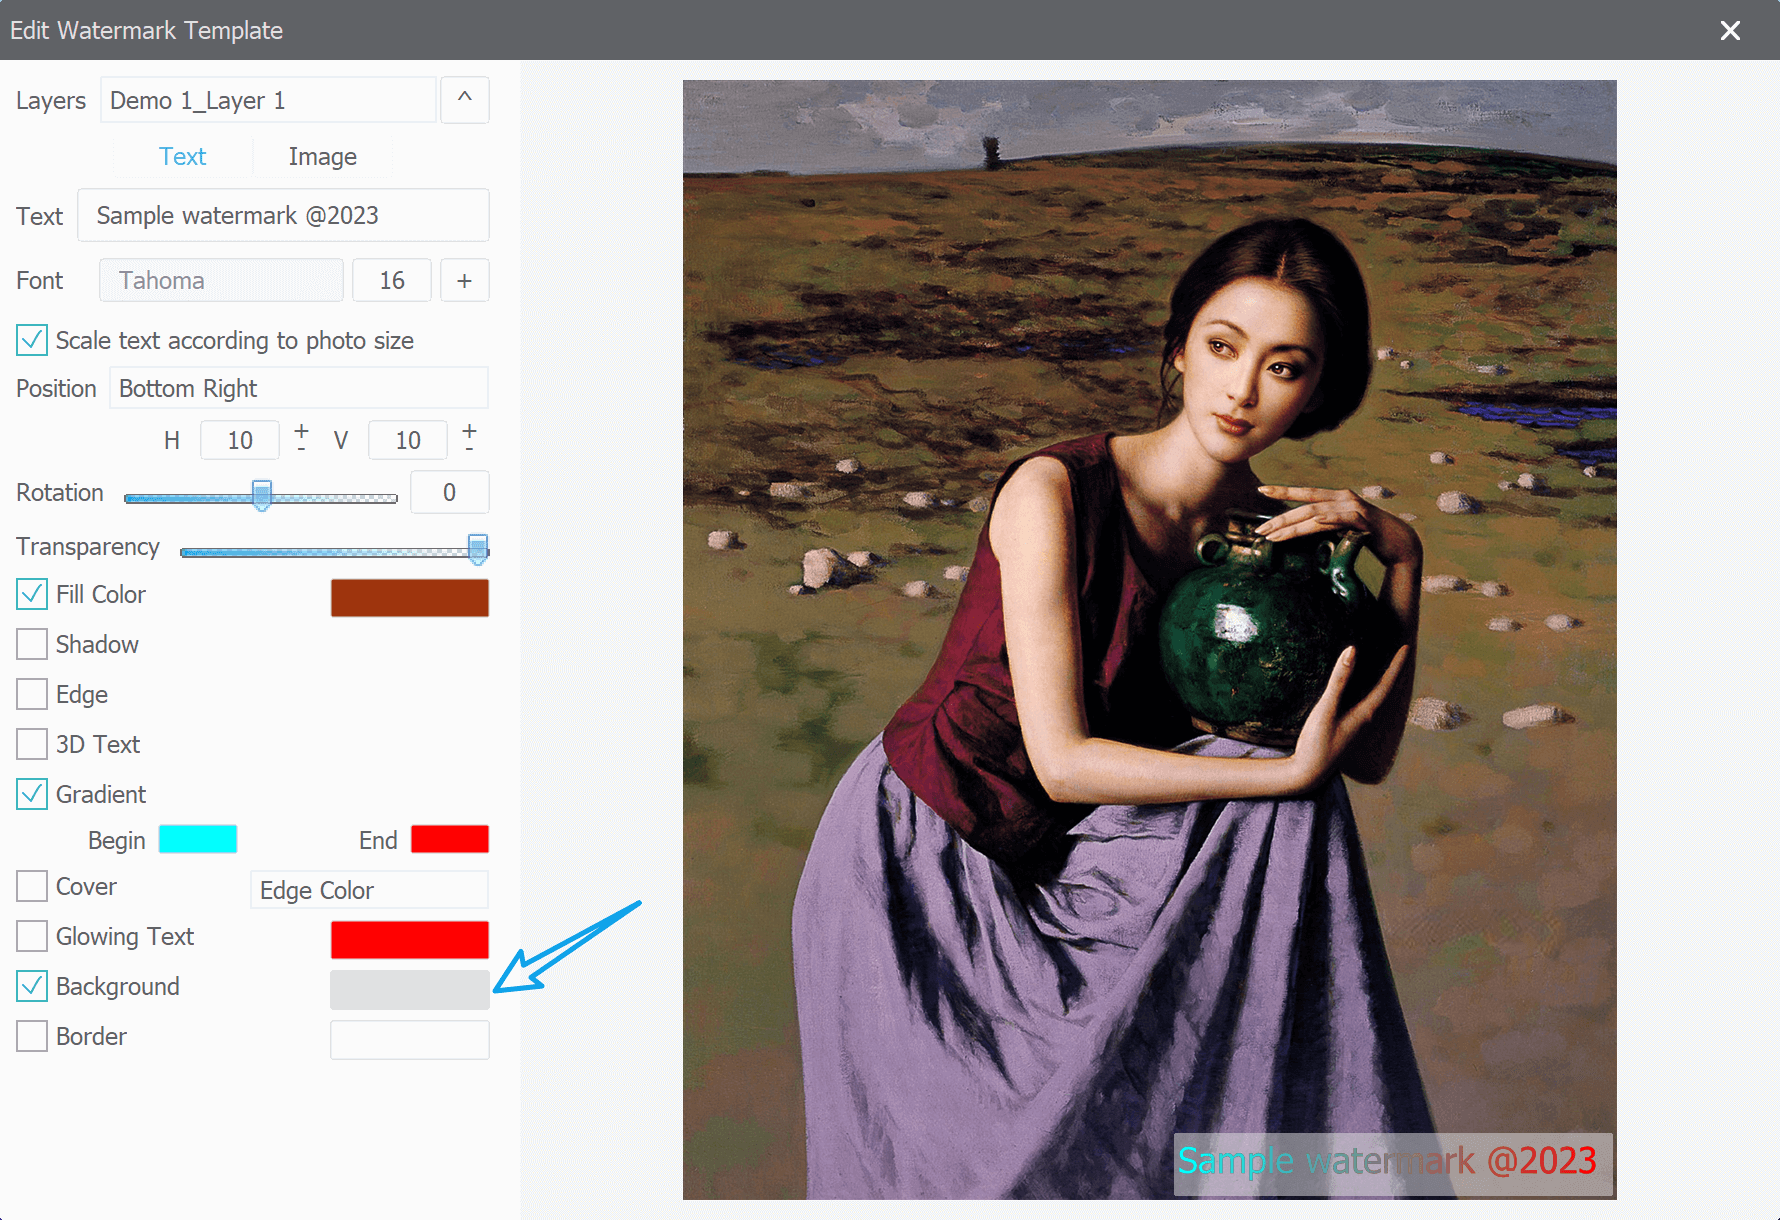Select the Text tab

[x=183, y=156]
